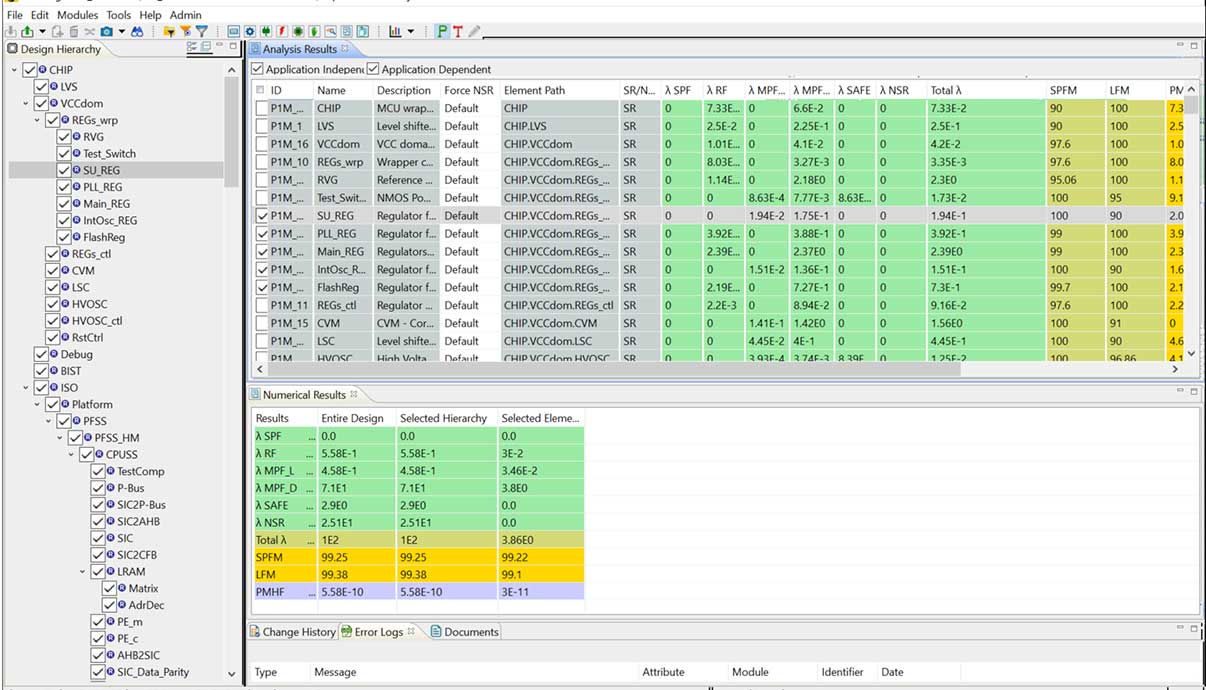Click the red lightning bolt toolbar icon
The height and width of the screenshot is (690, 1206).
[x=282, y=32]
